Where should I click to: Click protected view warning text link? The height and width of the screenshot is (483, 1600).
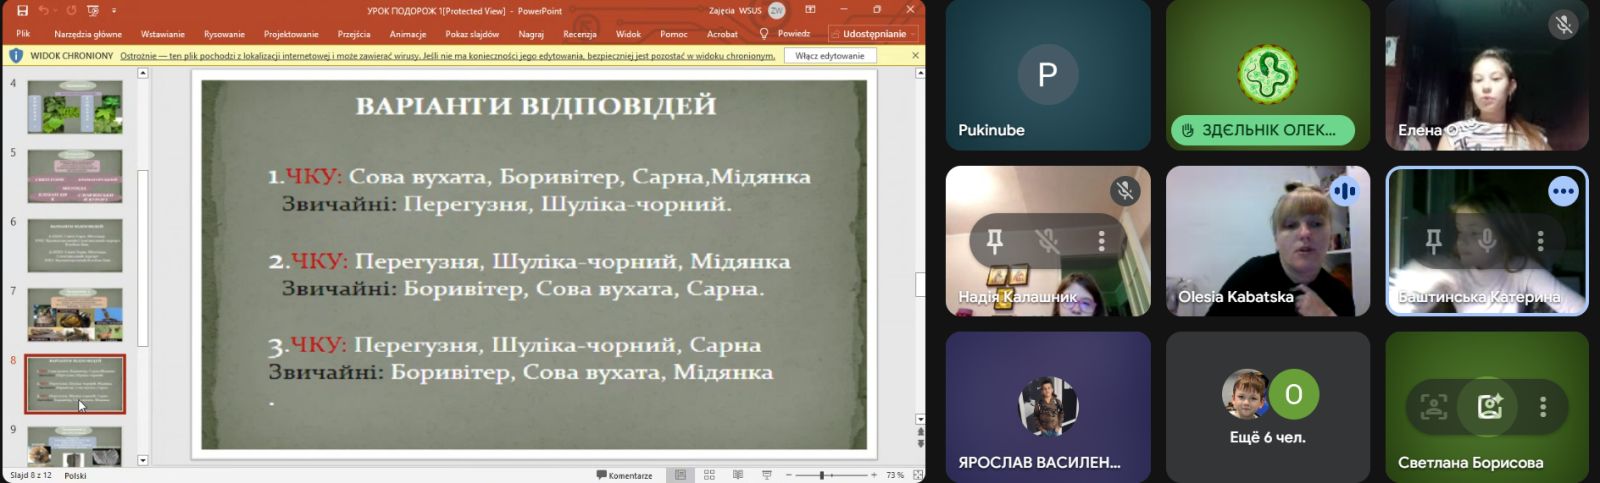click(x=447, y=56)
